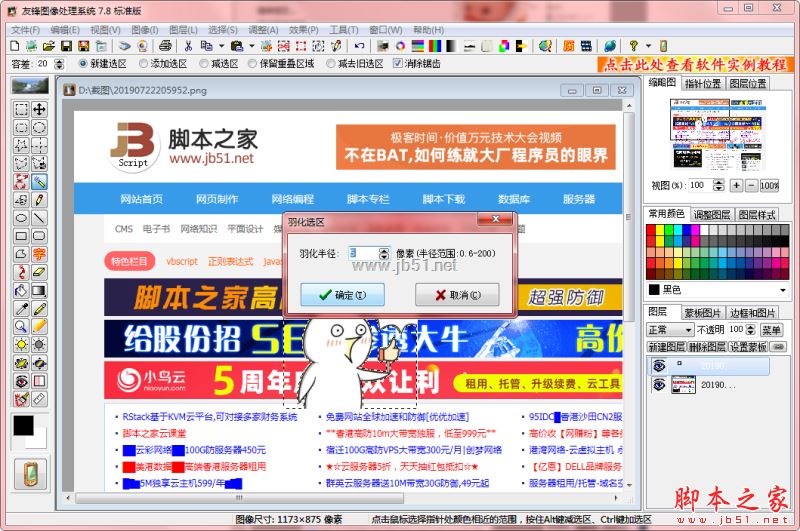This screenshot has width=800, height=531.
Task: Click the 删除图层 button
Action: coord(707,347)
